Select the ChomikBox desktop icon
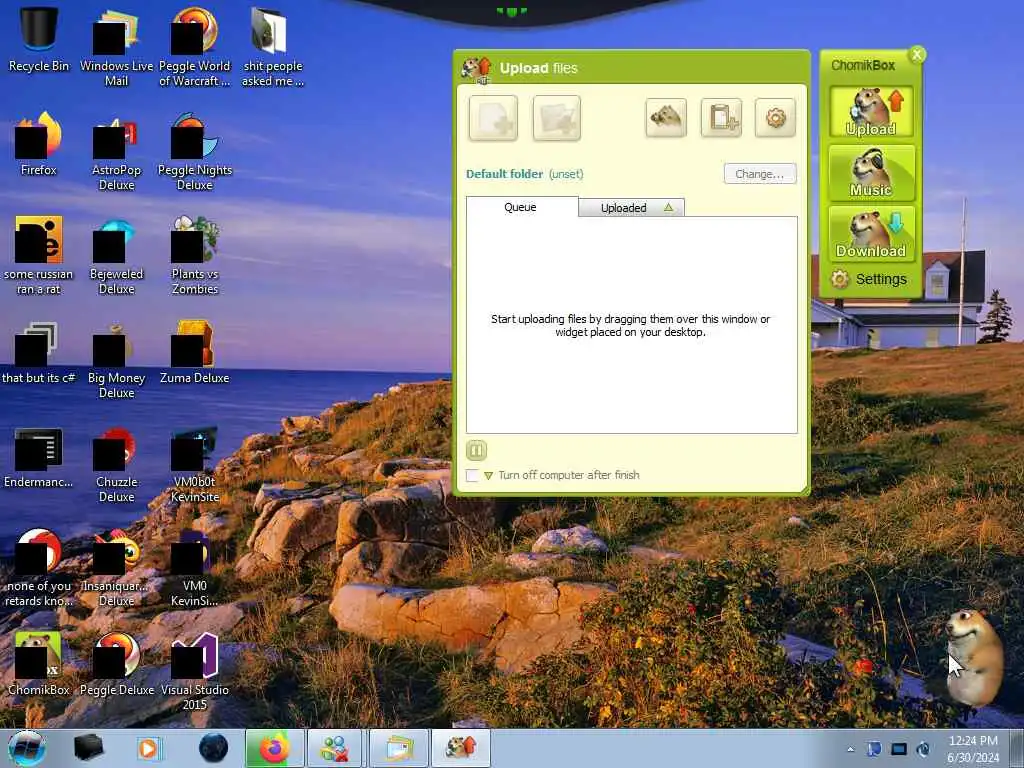Viewport: 1024px width, 768px height. tap(39, 663)
